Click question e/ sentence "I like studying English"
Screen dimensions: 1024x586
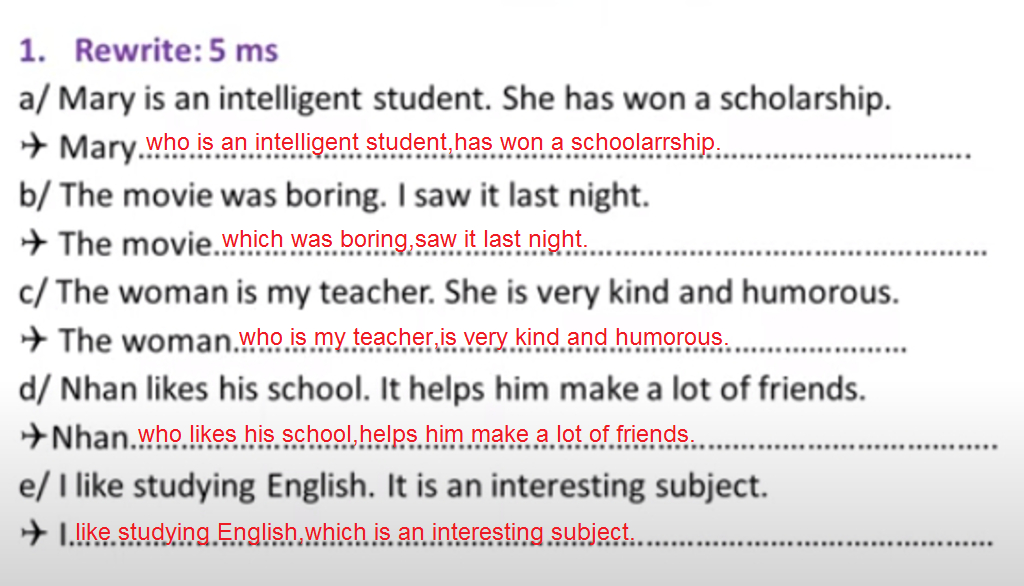[393, 486]
